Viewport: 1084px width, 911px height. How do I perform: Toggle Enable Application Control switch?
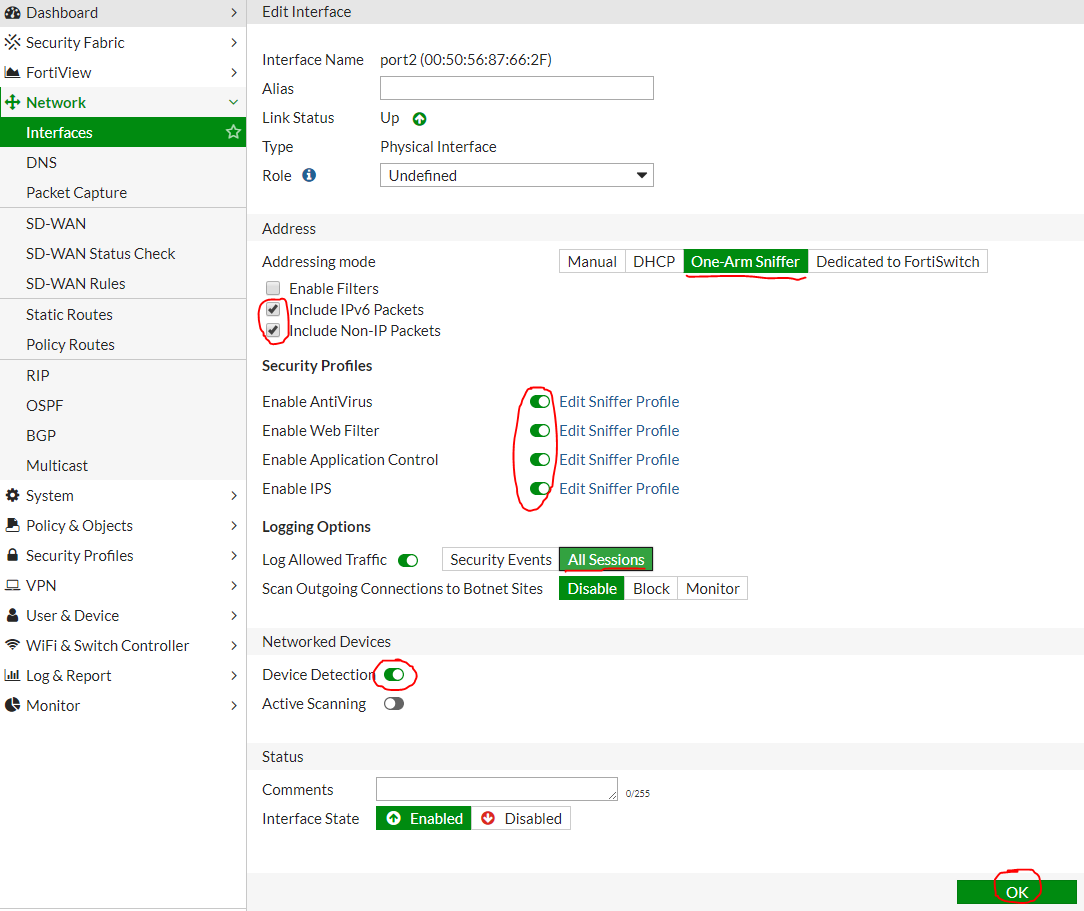539,460
